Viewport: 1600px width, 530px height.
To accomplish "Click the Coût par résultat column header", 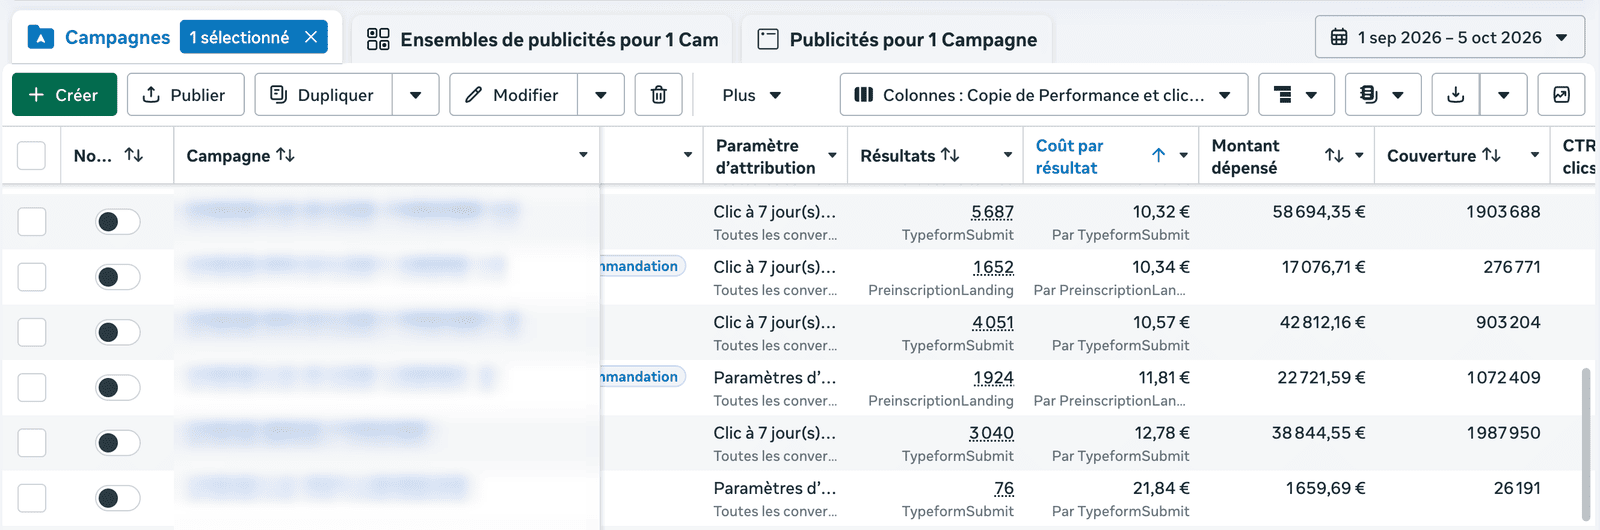I will pos(1069,156).
